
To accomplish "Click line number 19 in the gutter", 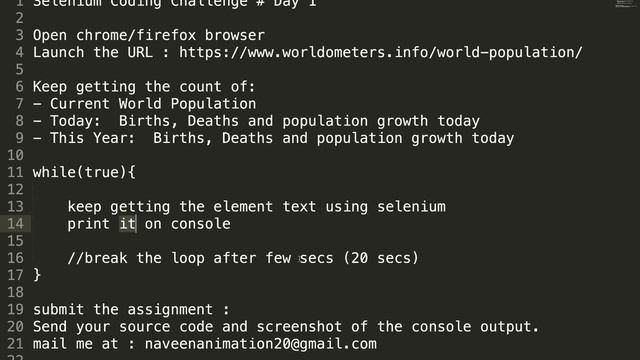I will [16, 309].
